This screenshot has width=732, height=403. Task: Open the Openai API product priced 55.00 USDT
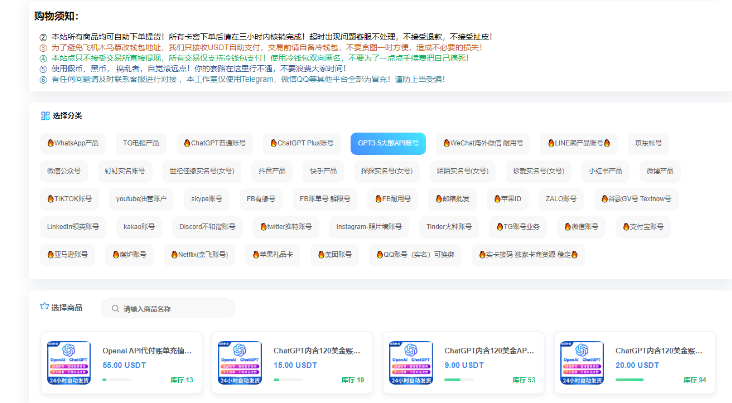[121, 363]
